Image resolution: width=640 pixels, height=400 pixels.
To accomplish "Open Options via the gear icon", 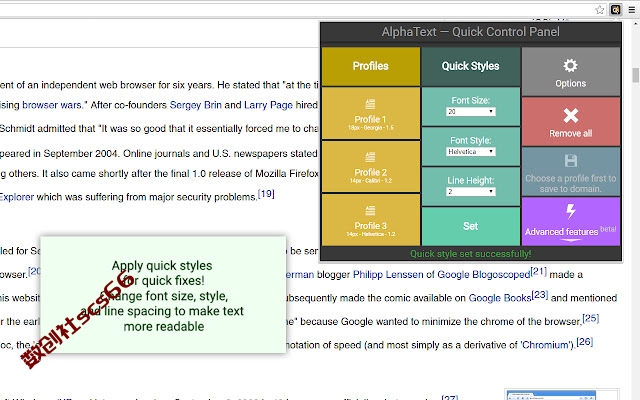I will (x=570, y=66).
